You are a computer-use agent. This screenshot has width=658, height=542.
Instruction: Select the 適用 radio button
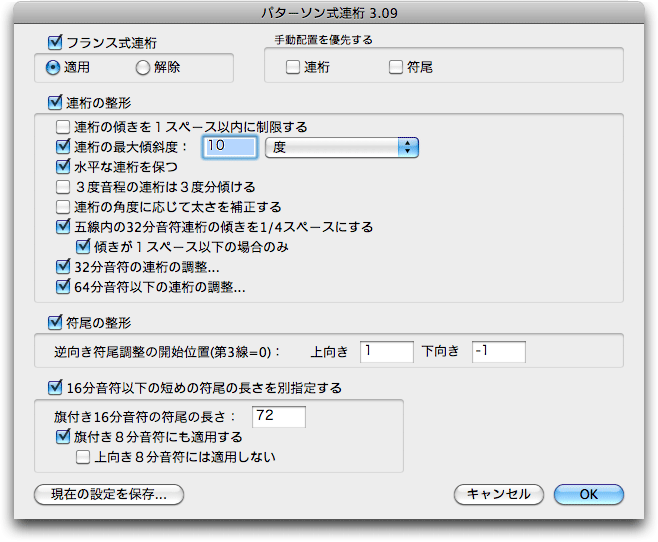(53, 68)
